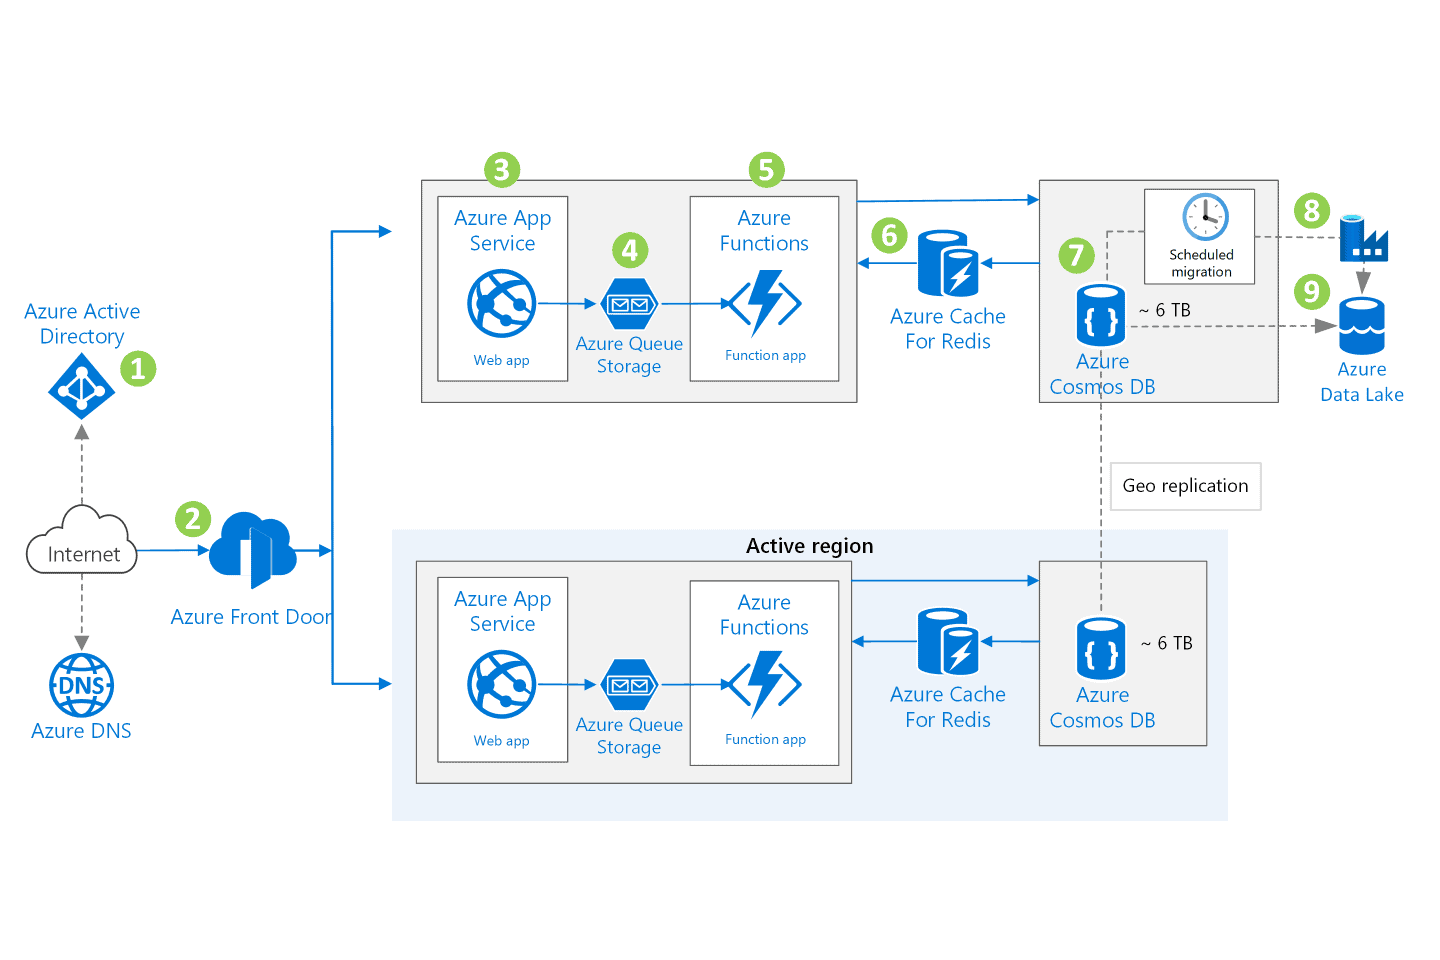Select upper Azure Cosmos DB label

click(1102, 374)
